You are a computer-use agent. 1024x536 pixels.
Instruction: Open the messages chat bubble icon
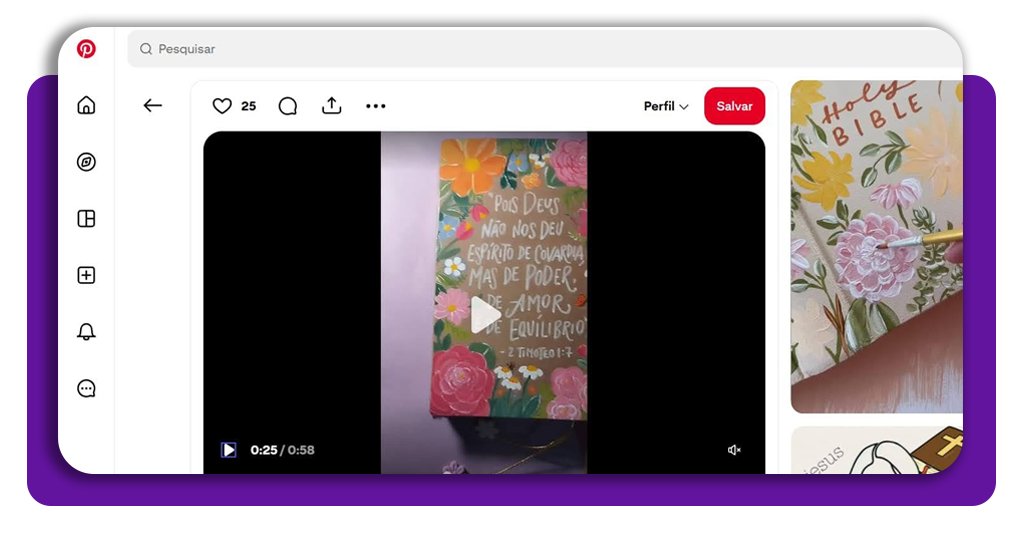pos(87,389)
